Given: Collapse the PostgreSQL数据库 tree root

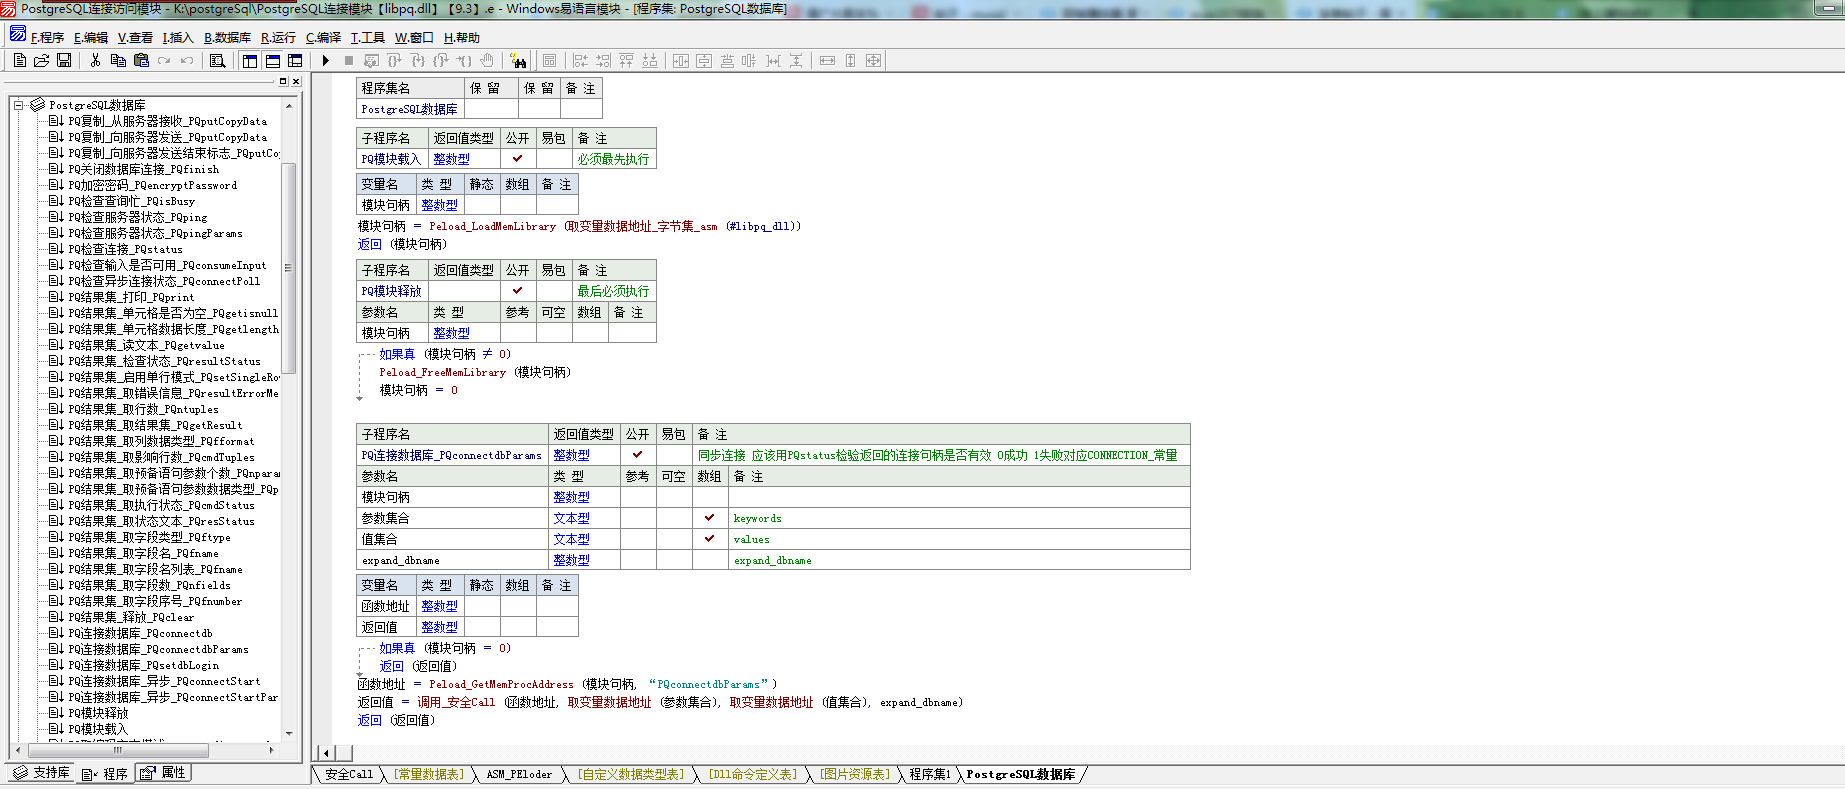Looking at the screenshot, I should coord(18,104).
